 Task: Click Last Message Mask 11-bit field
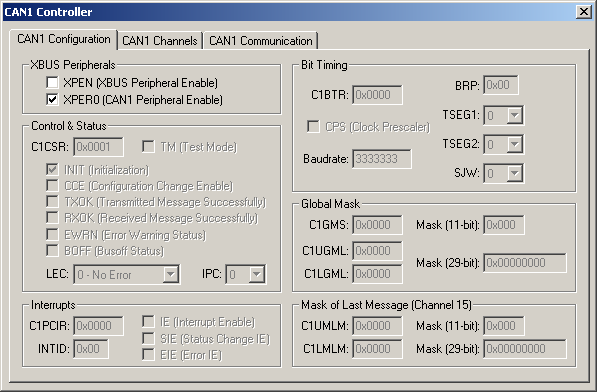(504, 326)
